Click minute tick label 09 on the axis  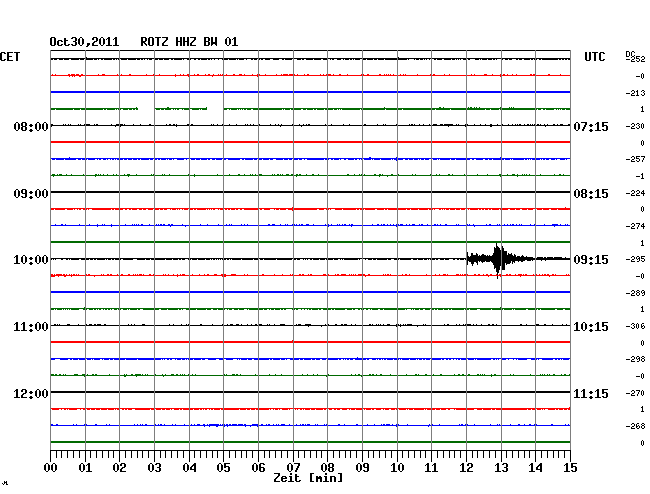362,467
